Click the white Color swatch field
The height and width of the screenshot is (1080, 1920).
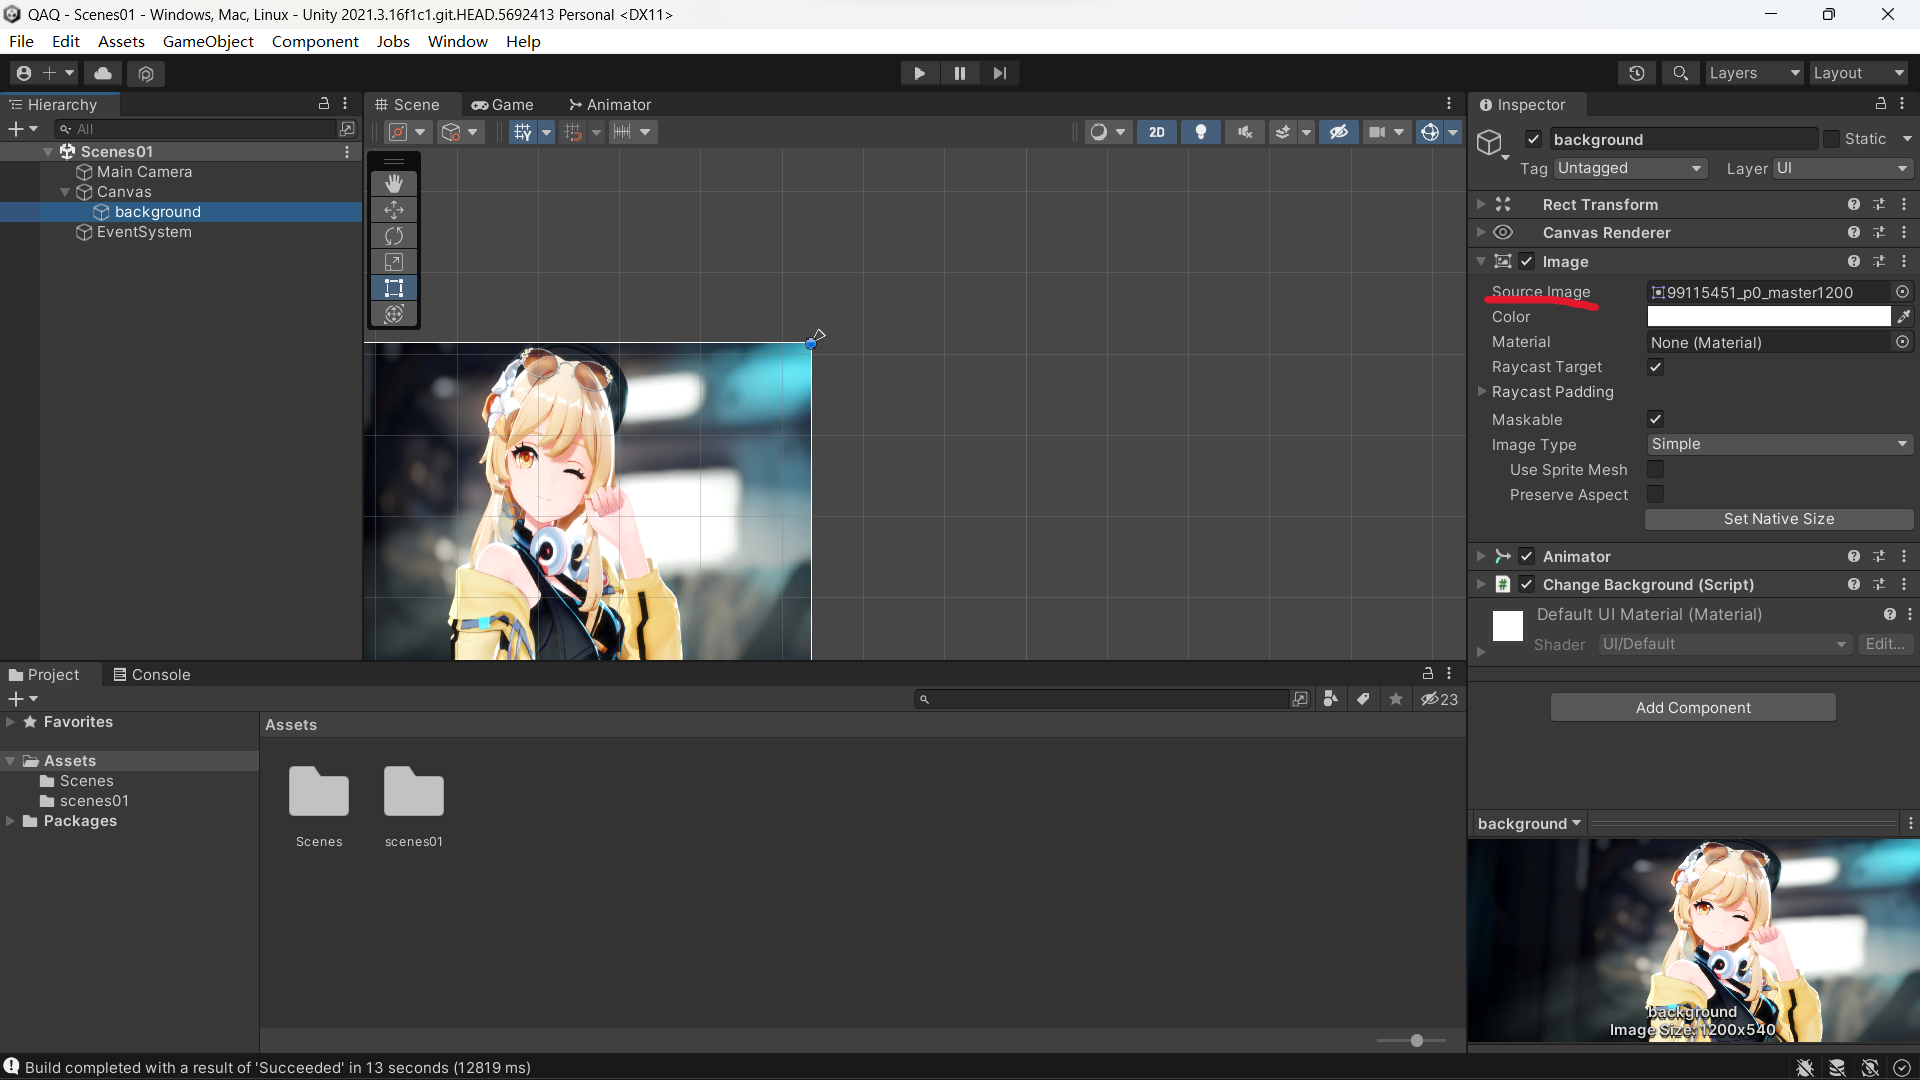point(1768,317)
